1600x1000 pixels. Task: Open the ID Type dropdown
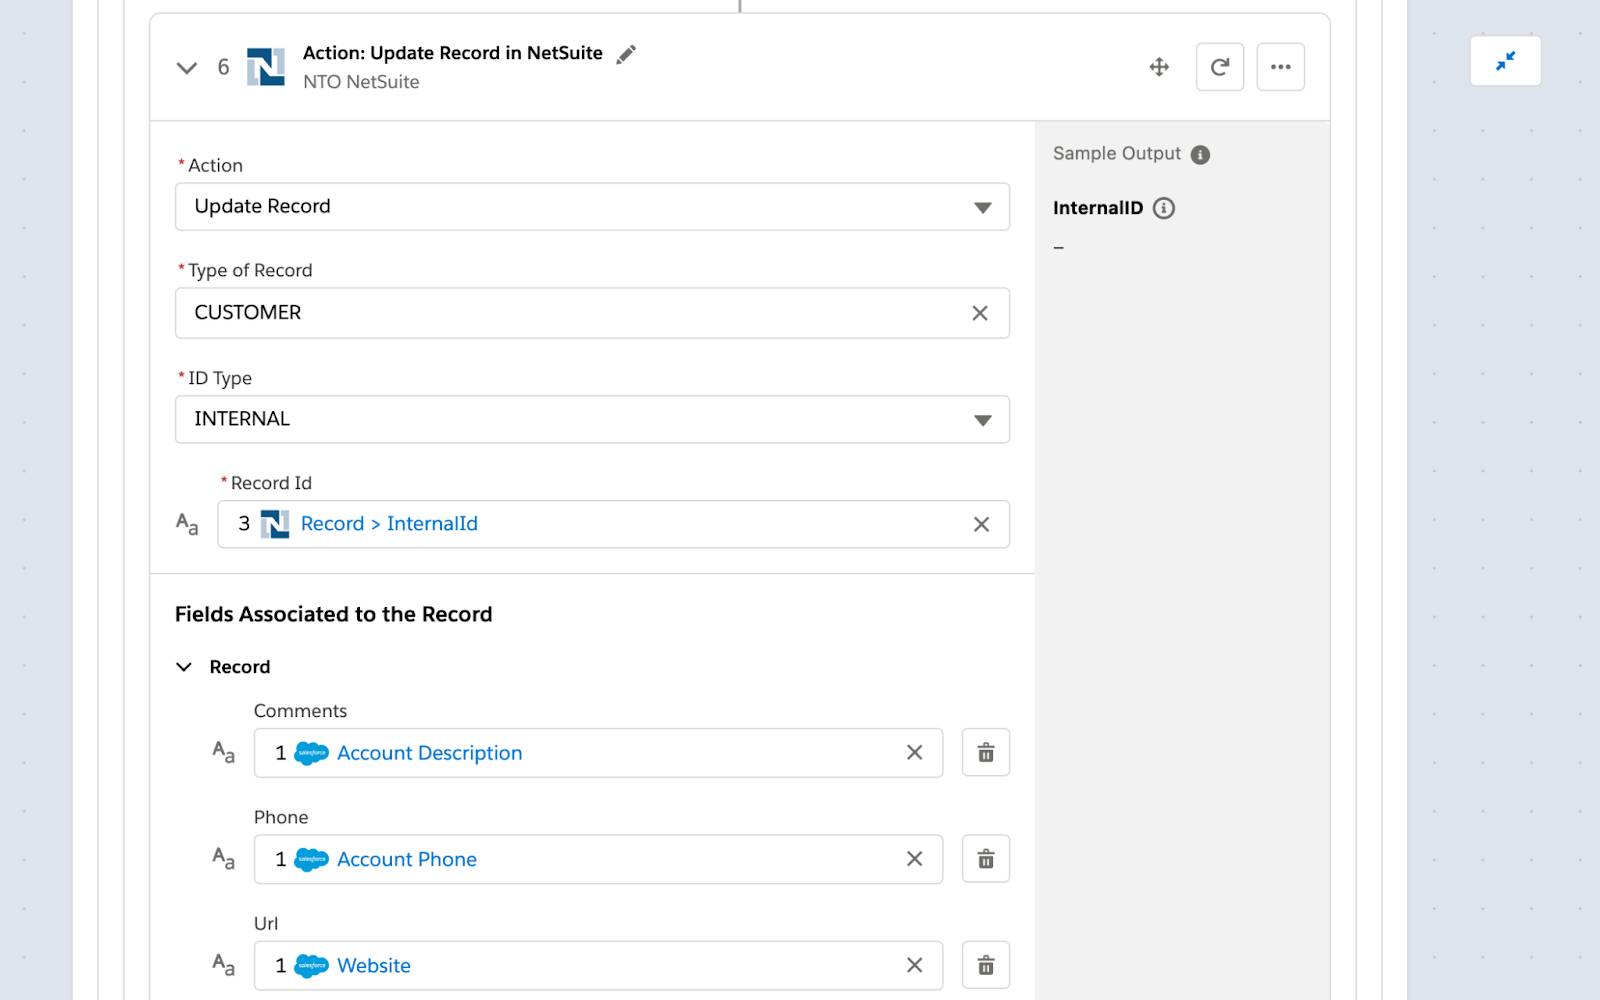(591, 419)
